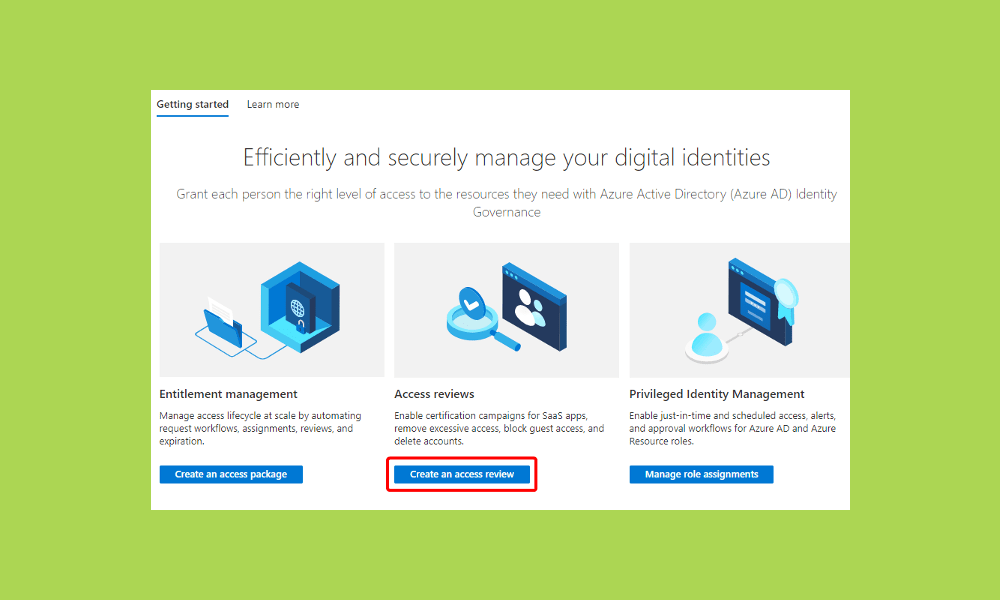The width and height of the screenshot is (1000, 600).
Task: Click Create an access review button
Action: pos(462,474)
